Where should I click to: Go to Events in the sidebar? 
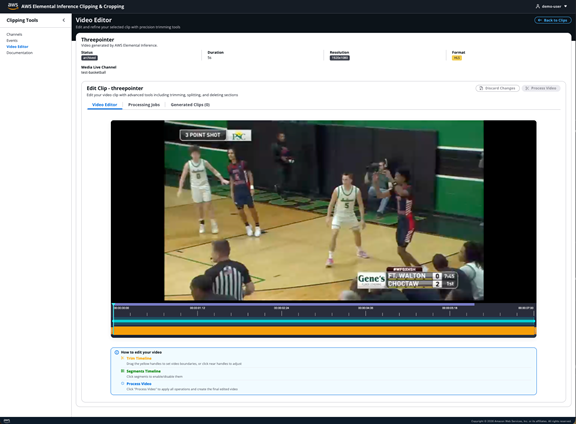[12, 40]
